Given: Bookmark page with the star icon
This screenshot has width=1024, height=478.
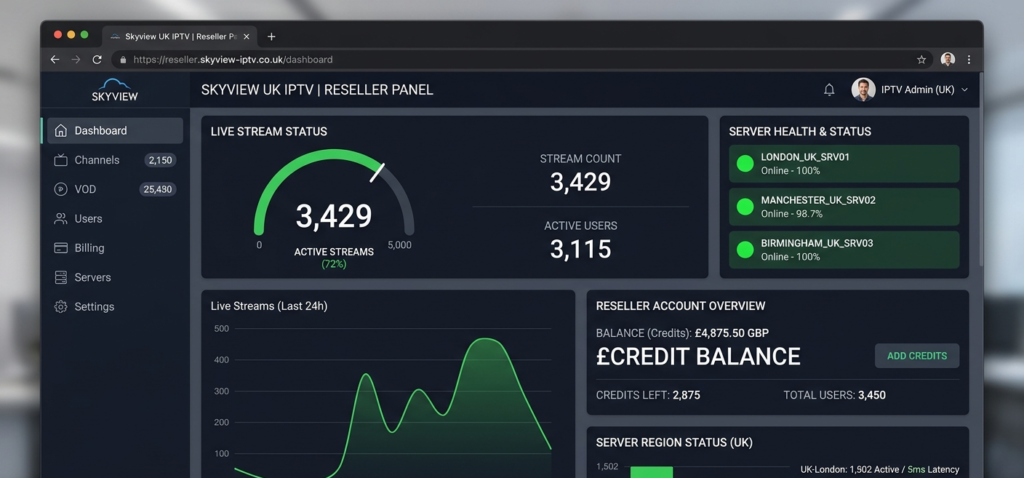Looking at the screenshot, I should point(921,59).
